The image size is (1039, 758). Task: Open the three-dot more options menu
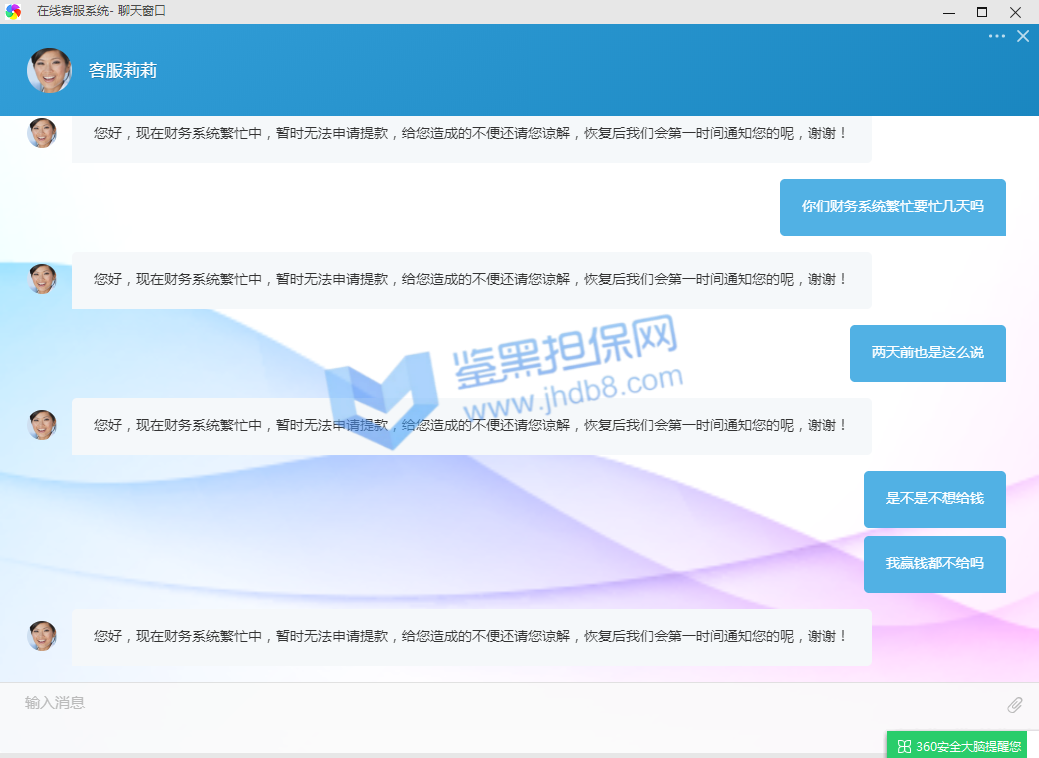point(997,36)
